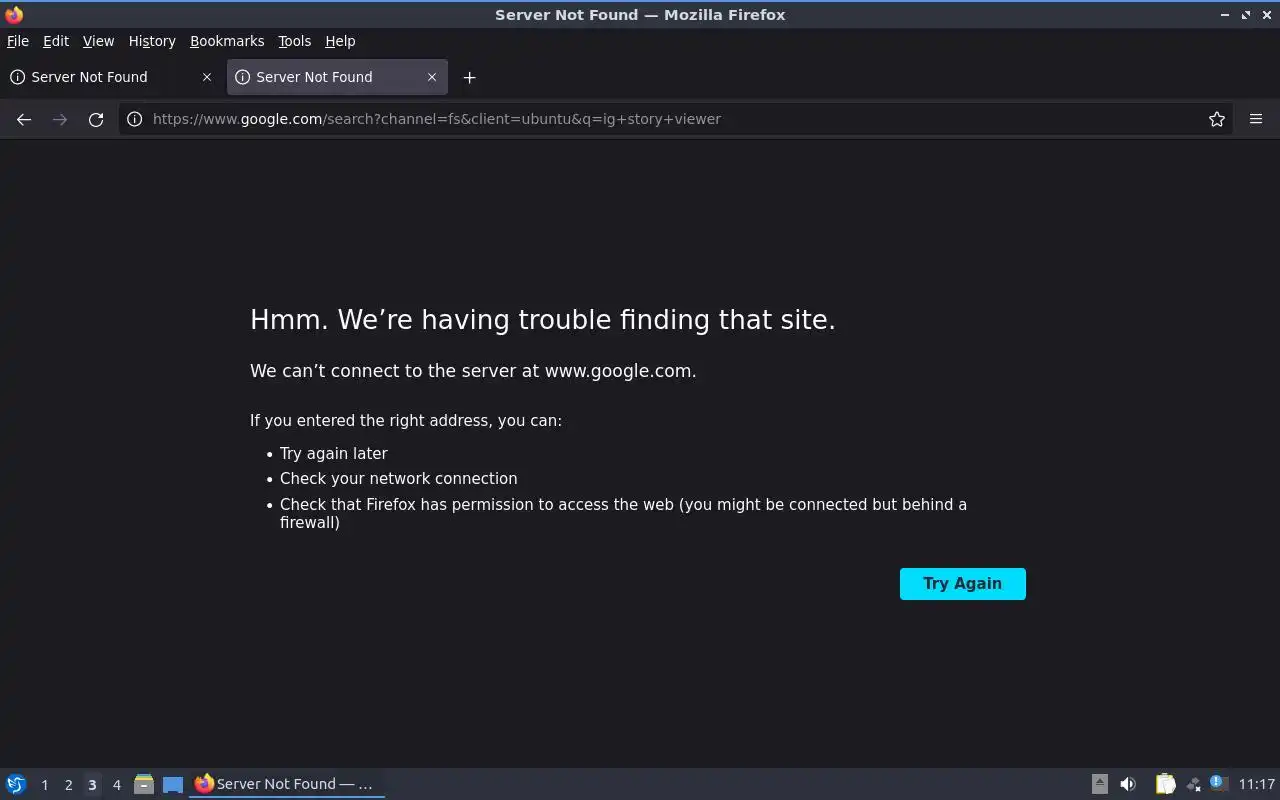Click the 11:17 clock in the panel
The width and height of the screenshot is (1280, 800).
pyautogui.click(x=1257, y=784)
